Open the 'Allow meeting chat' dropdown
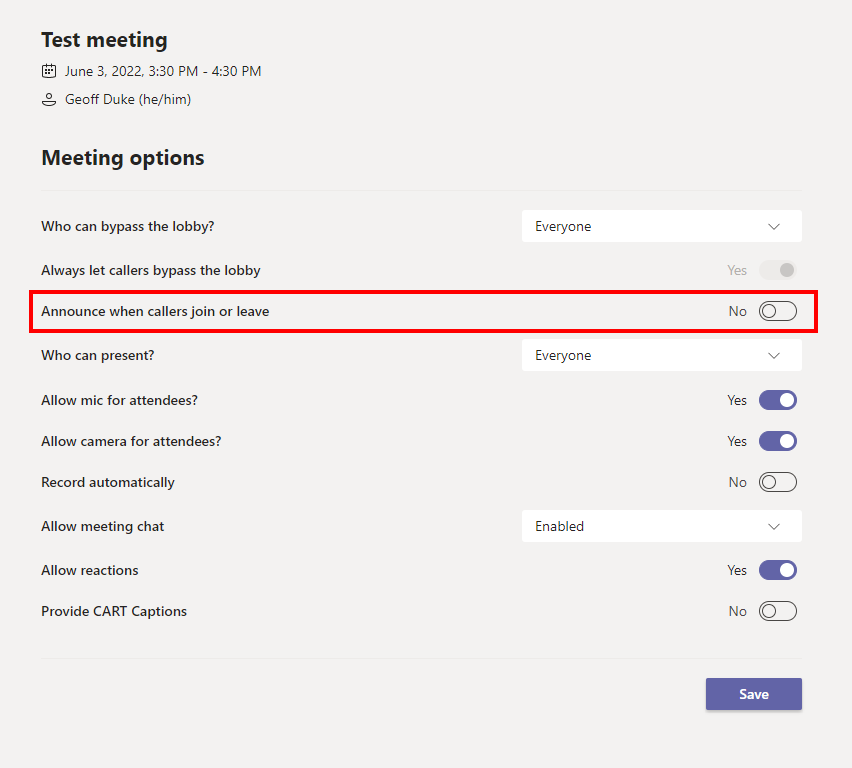 [x=661, y=526]
